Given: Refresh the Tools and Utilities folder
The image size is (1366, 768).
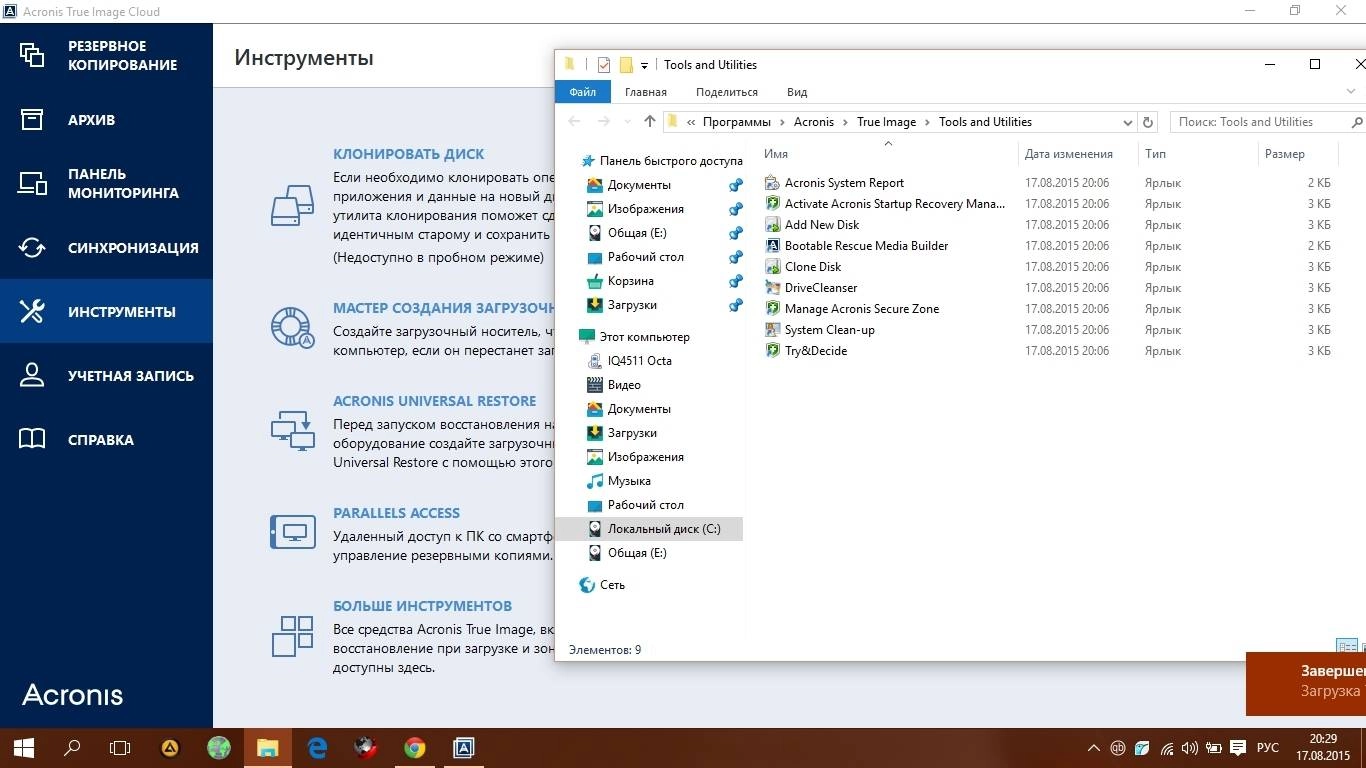Looking at the screenshot, I should pyautogui.click(x=1148, y=122).
